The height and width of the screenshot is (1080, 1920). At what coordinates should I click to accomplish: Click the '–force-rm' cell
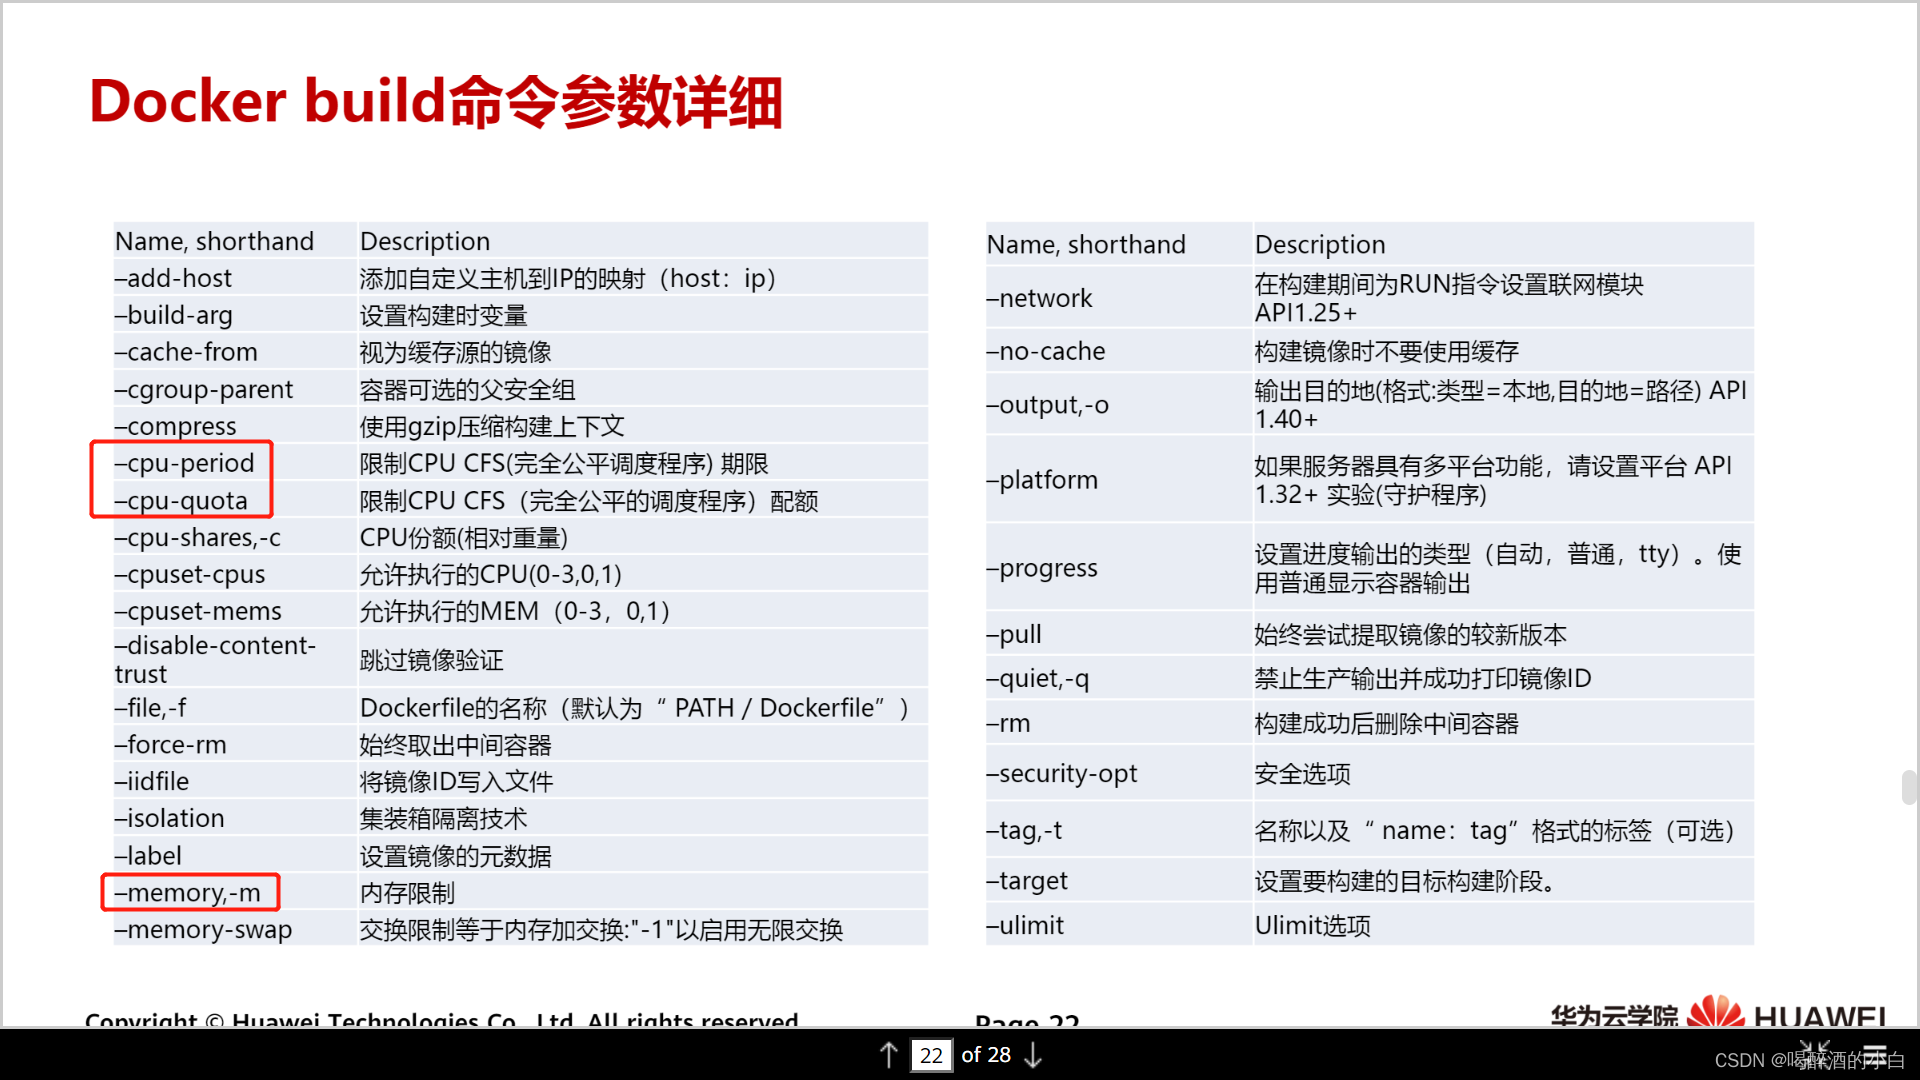click(x=235, y=744)
